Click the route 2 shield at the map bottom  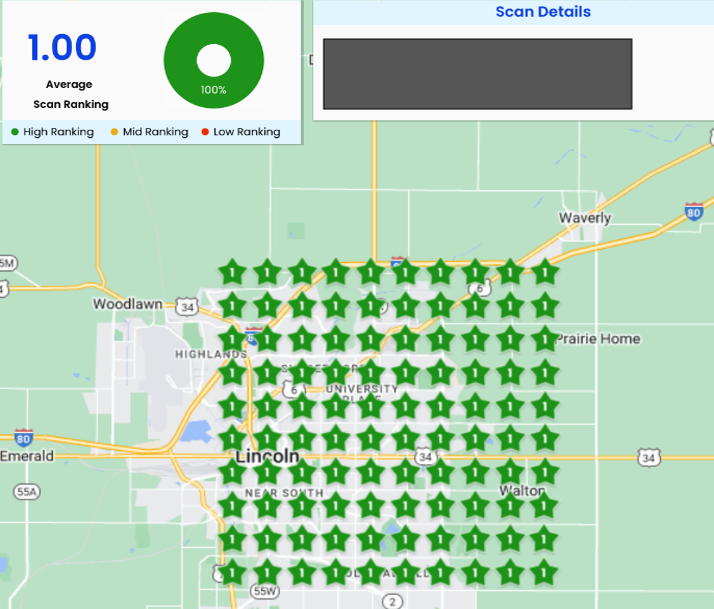(x=393, y=601)
